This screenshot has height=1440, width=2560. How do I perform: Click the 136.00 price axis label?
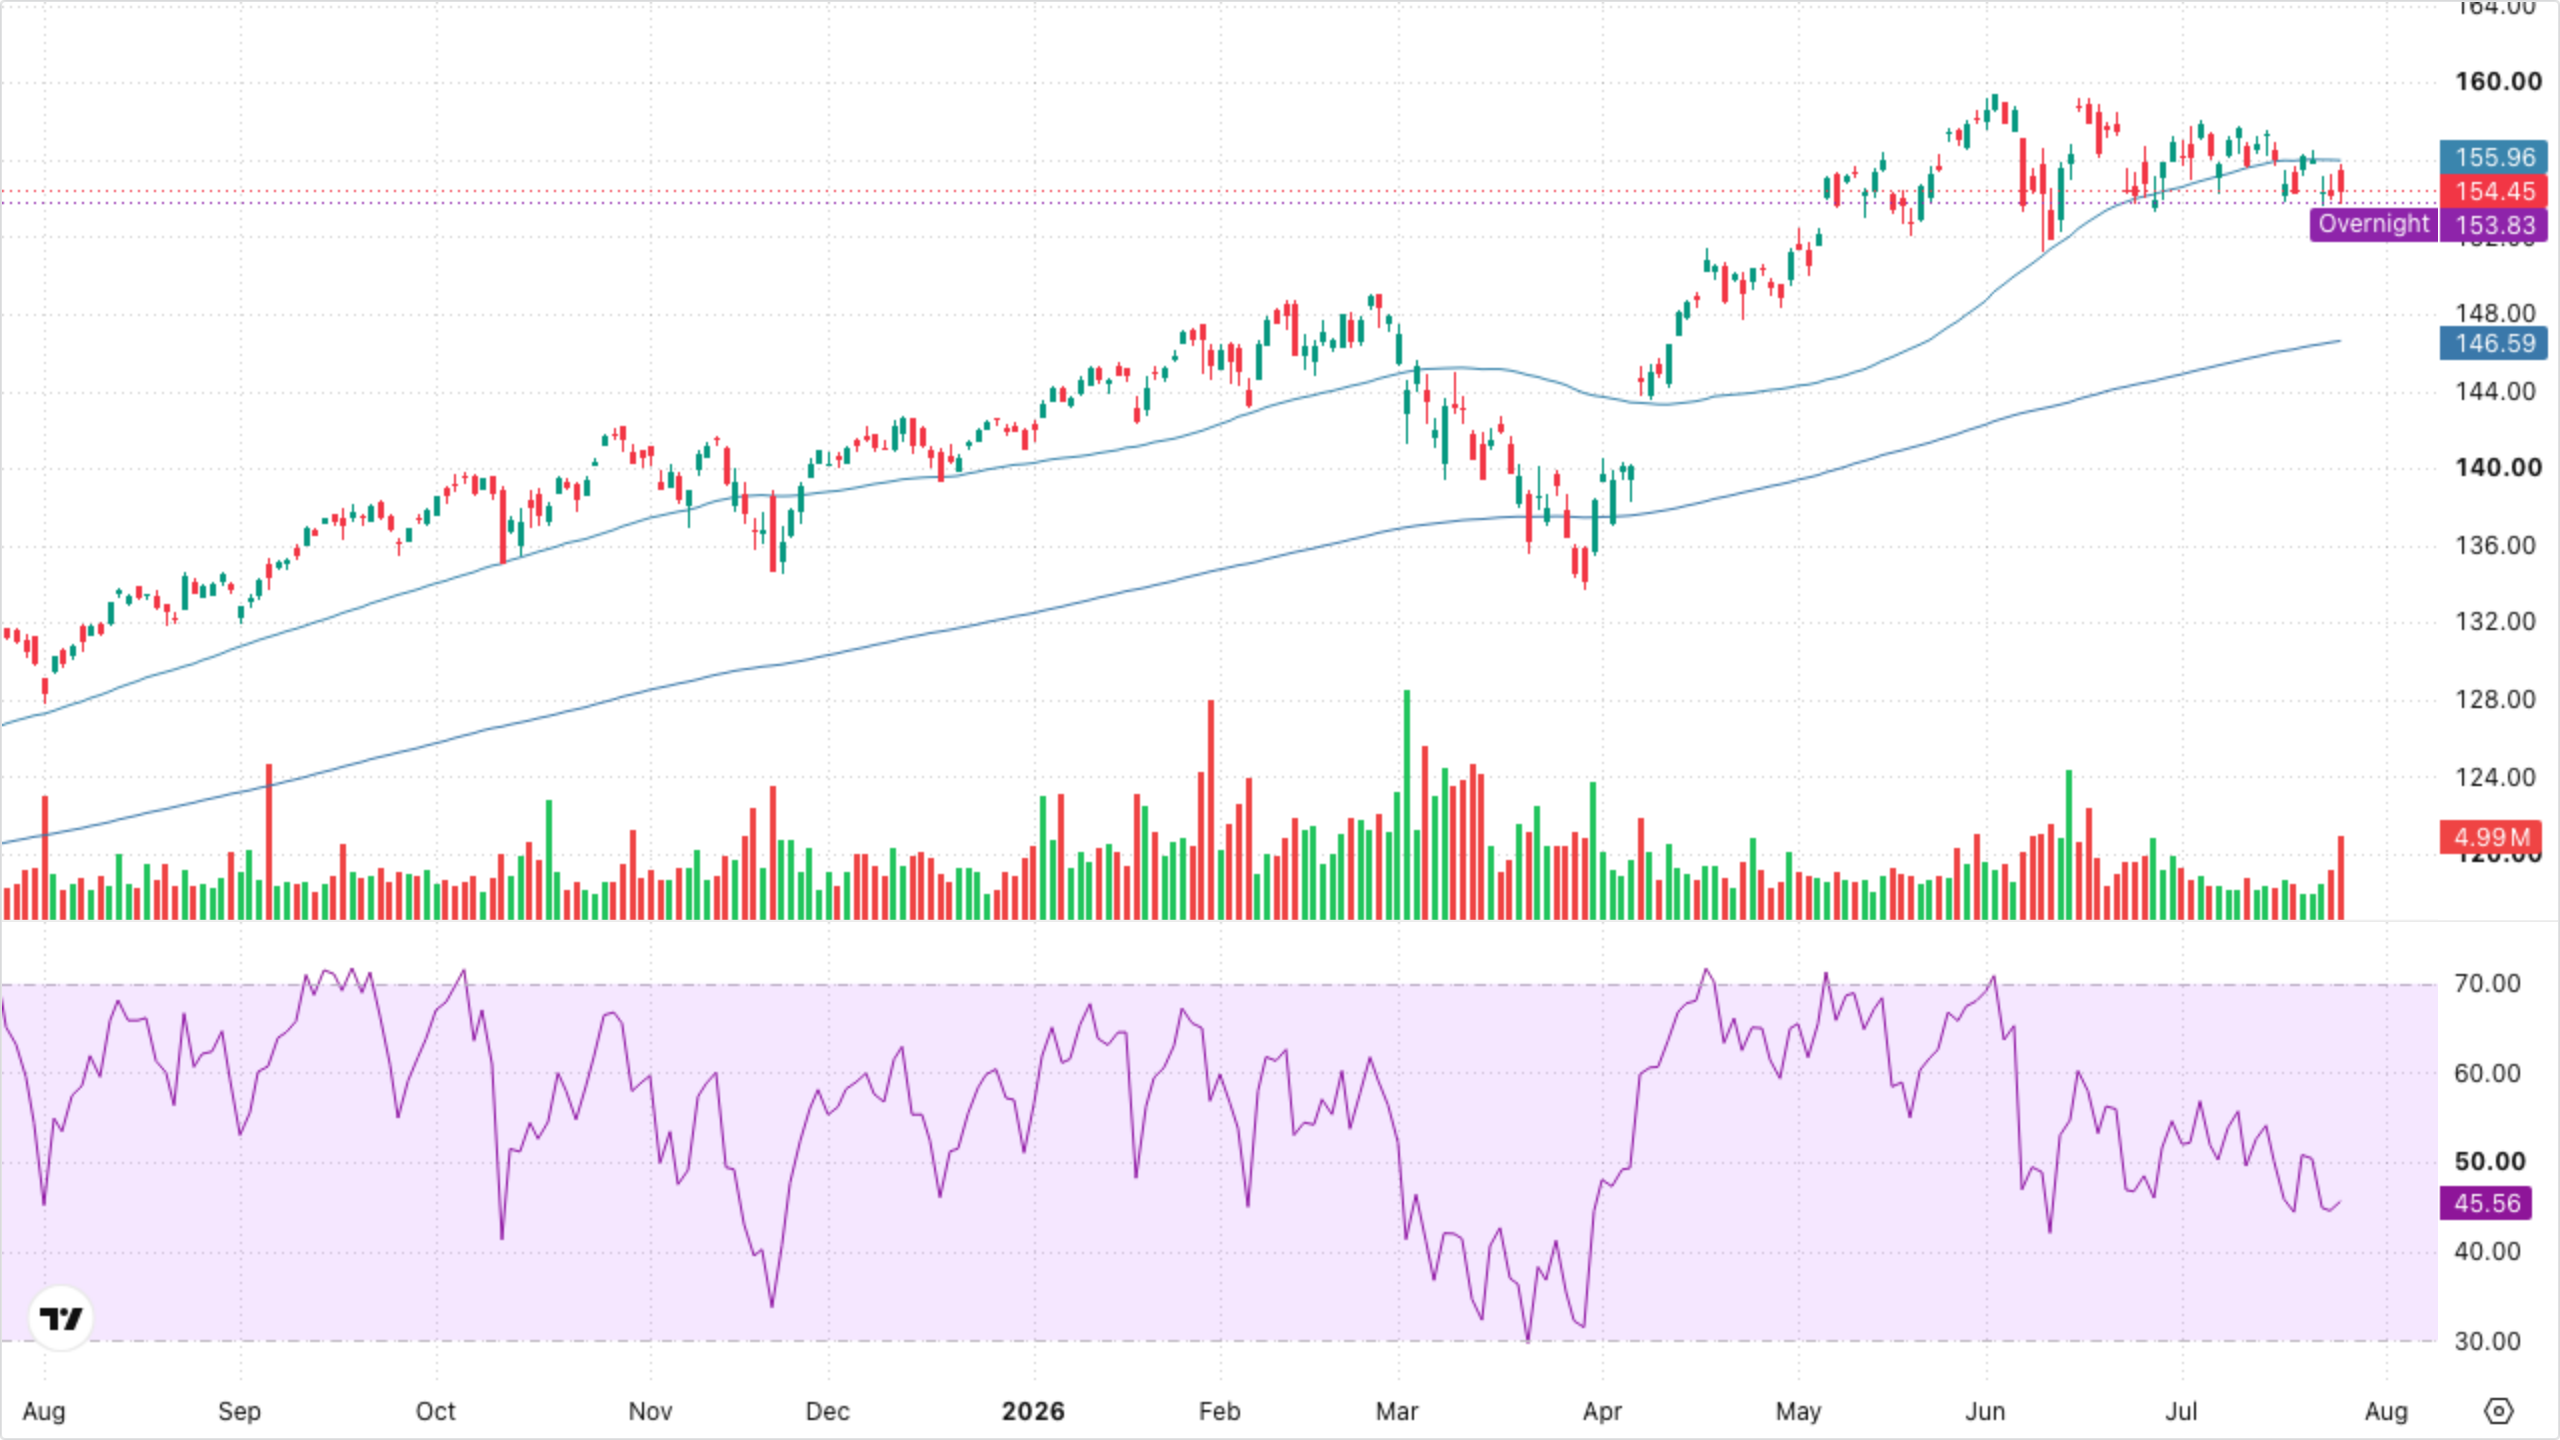pyautogui.click(x=2496, y=545)
